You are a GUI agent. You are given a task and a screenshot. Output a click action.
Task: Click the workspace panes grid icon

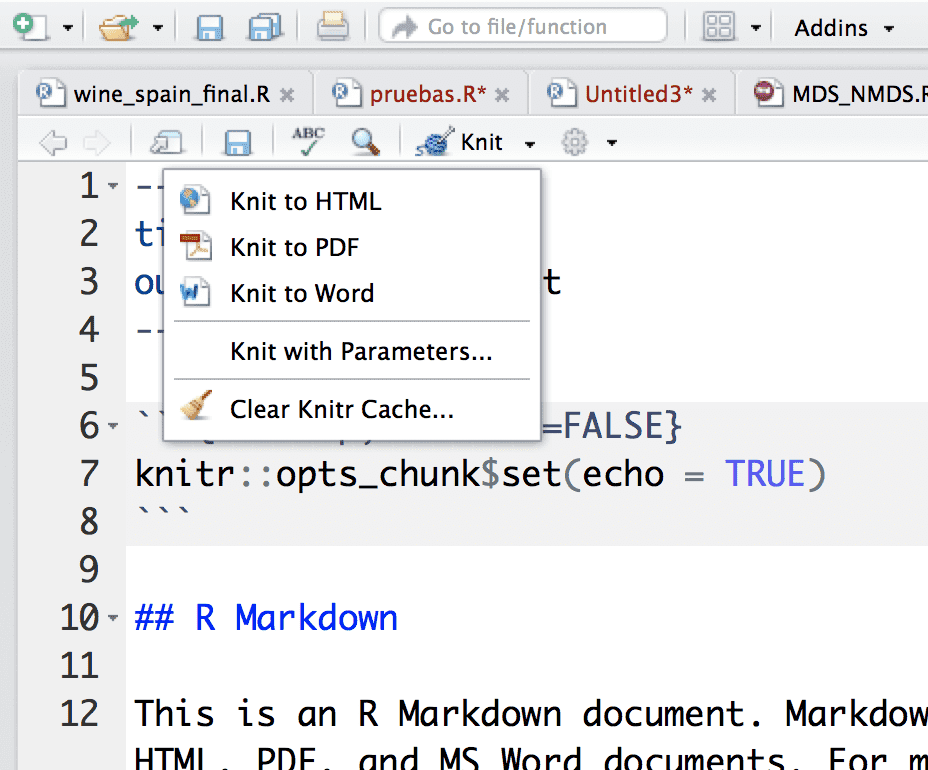tap(718, 27)
